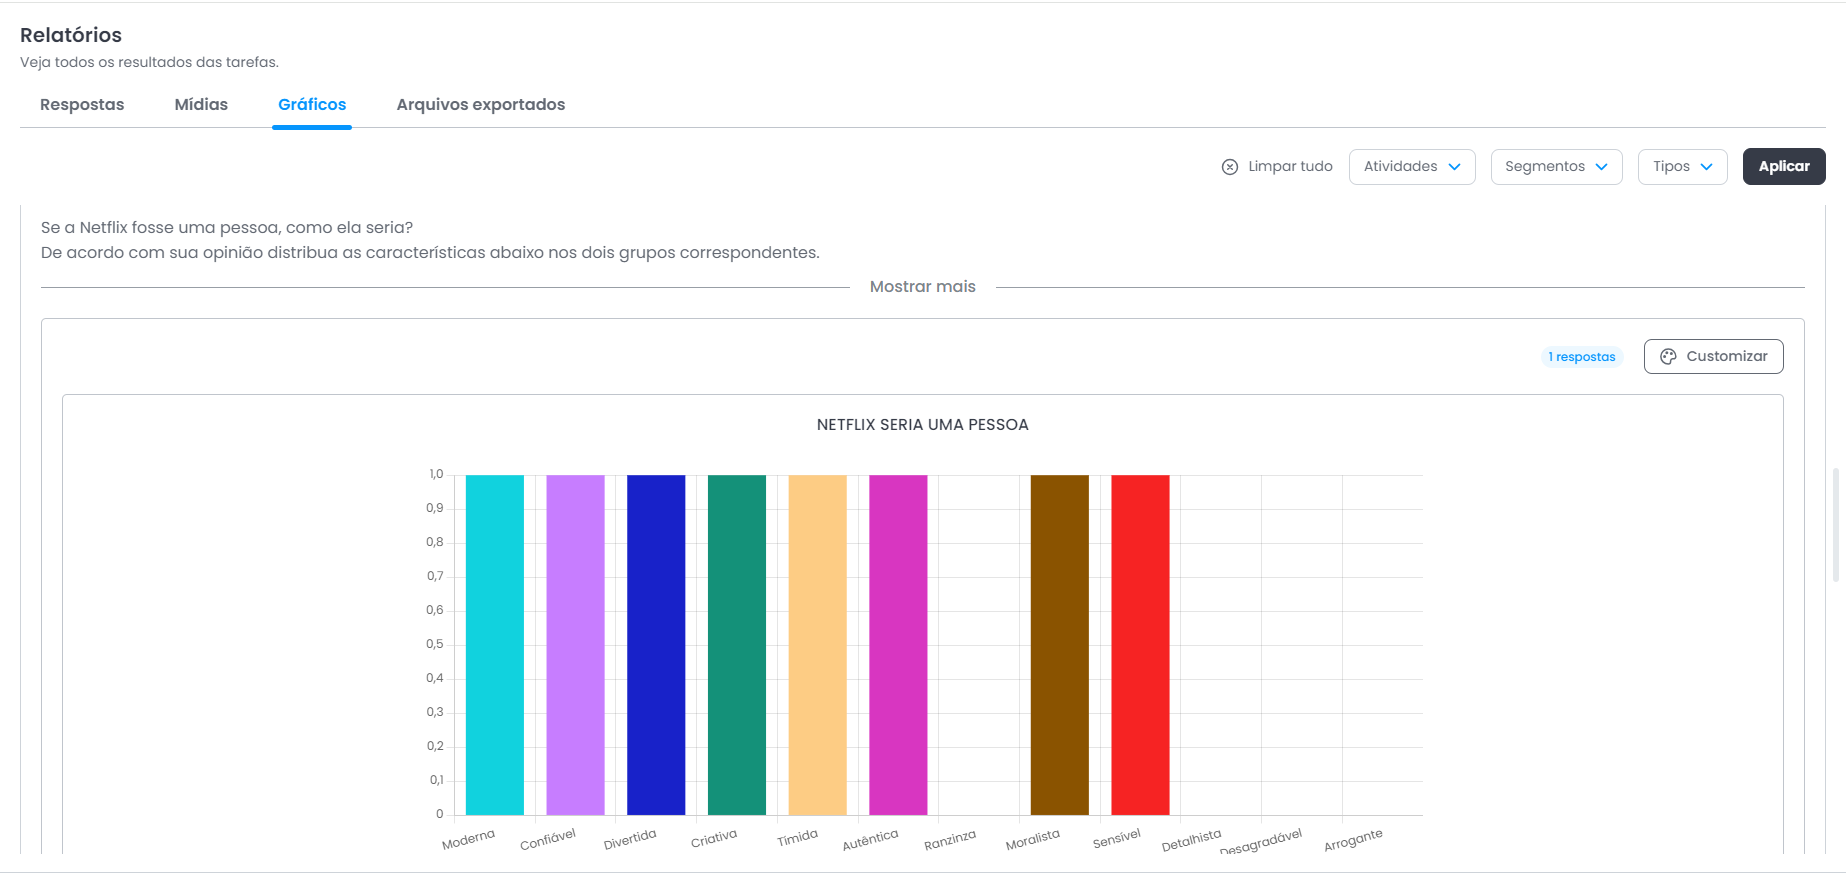Click the Netflix question text line
This screenshot has width=1846, height=877.
[x=227, y=228]
